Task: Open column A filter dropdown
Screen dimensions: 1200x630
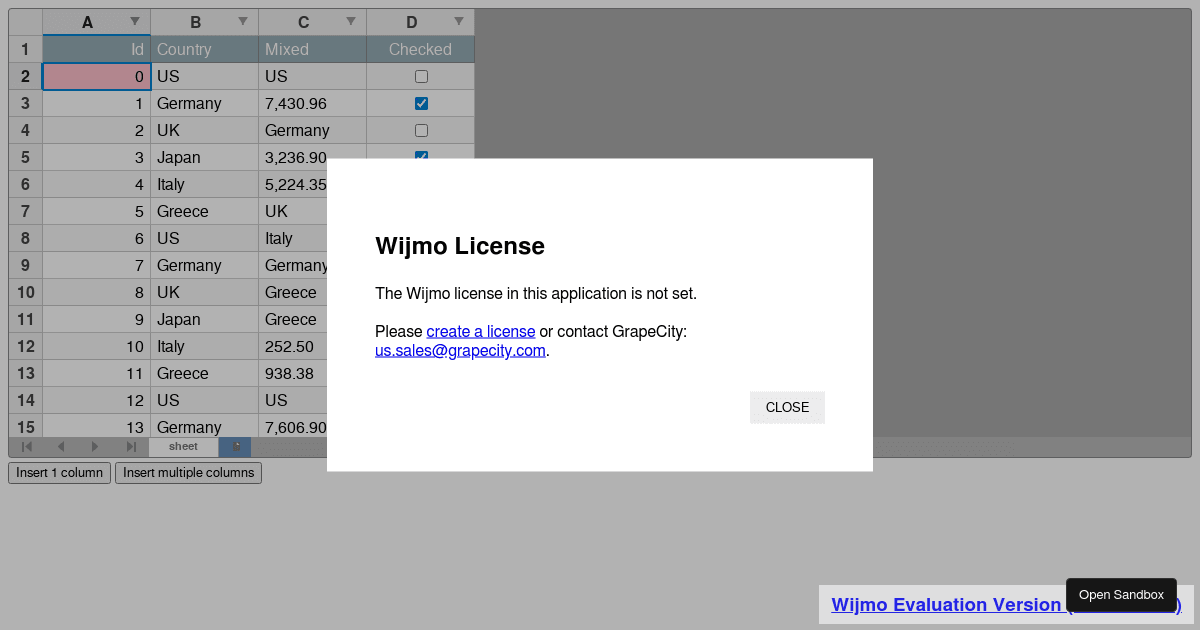Action: (135, 22)
